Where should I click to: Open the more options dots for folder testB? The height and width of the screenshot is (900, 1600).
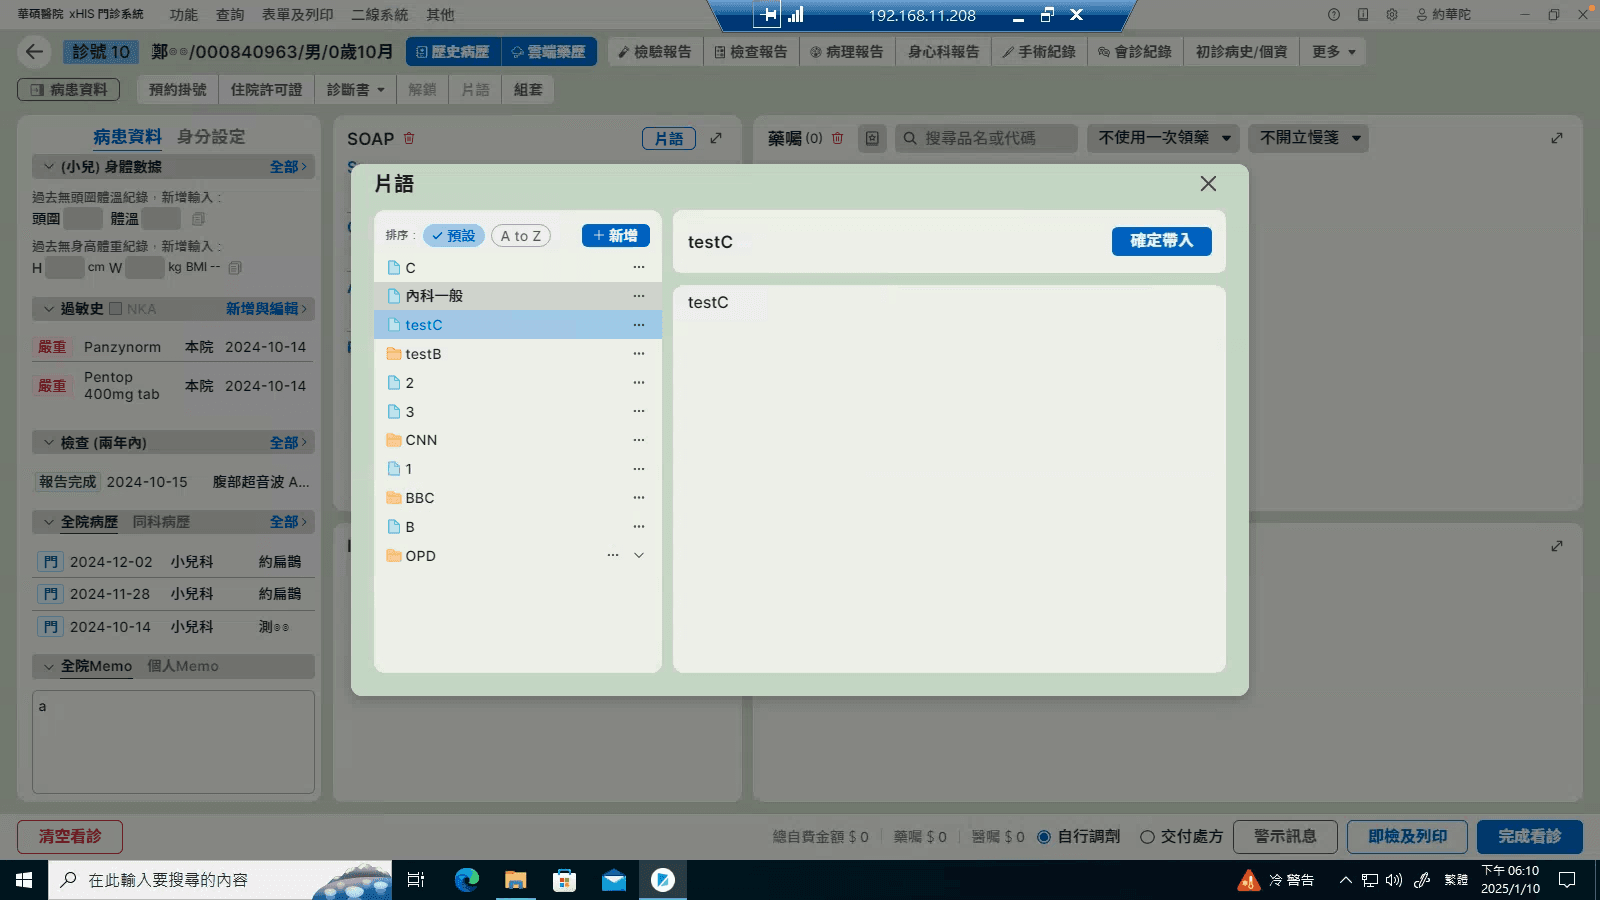(x=638, y=354)
